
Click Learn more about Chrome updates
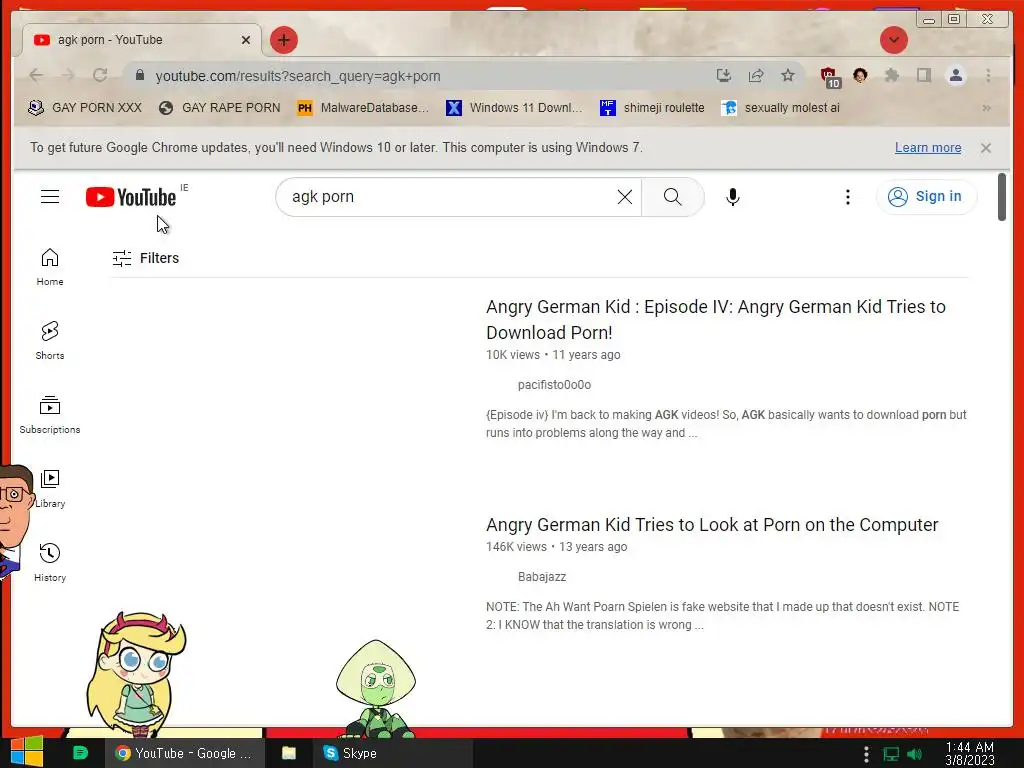pos(928,148)
